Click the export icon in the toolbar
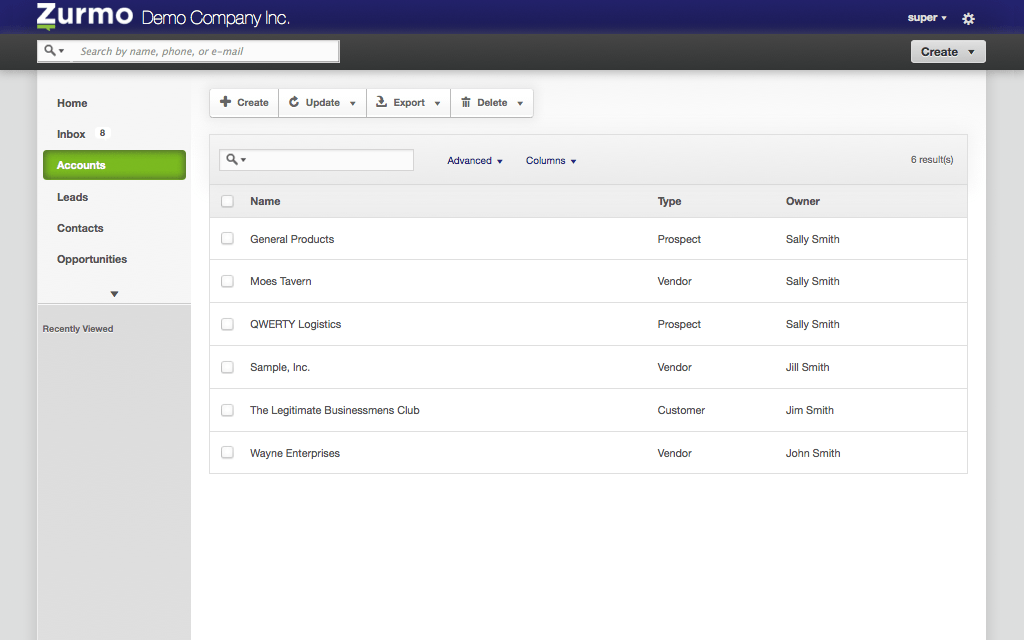1024x640 pixels. (x=381, y=102)
